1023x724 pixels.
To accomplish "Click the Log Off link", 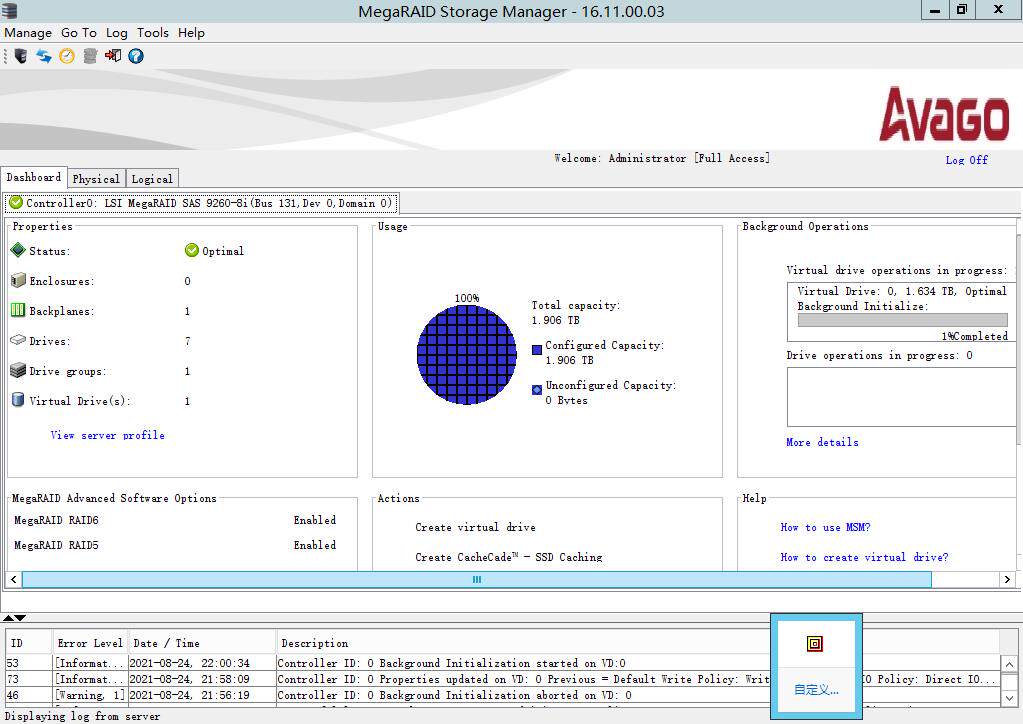I will (967, 160).
